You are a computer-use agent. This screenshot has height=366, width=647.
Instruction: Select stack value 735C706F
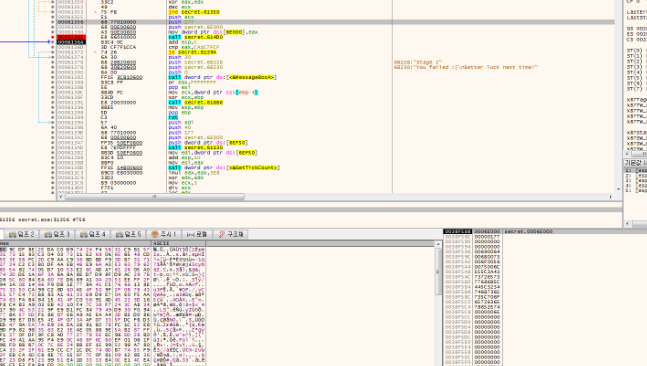click(487, 297)
